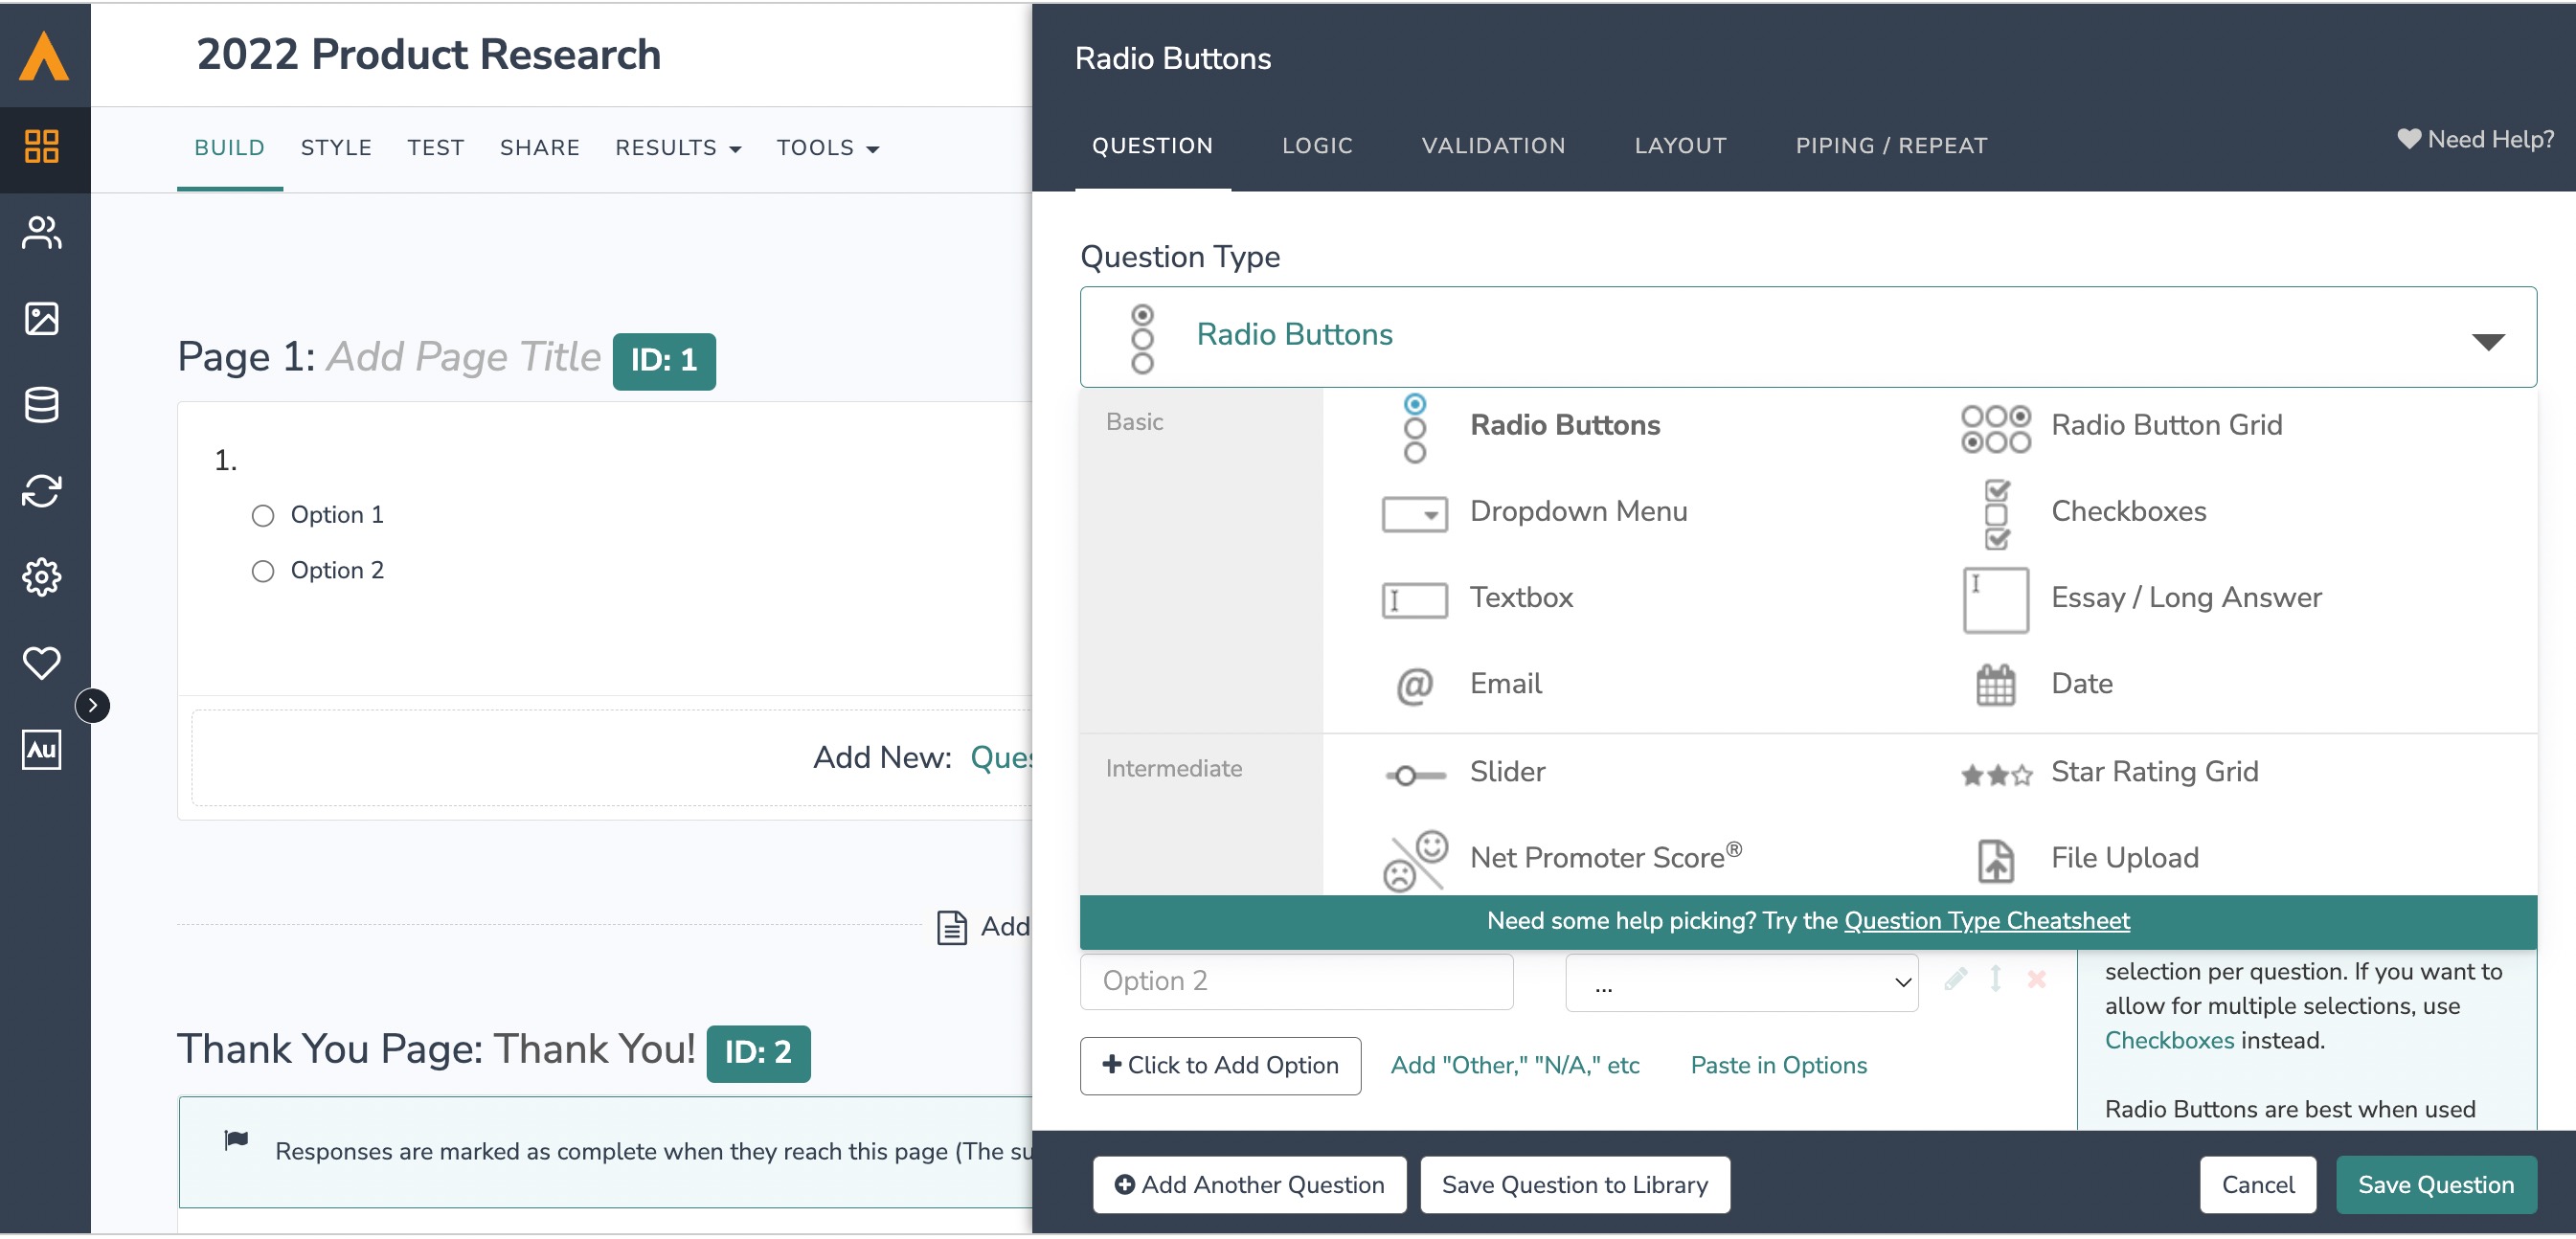Open the reporting value dropdown beside Option 2

(x=1741, y=984)
